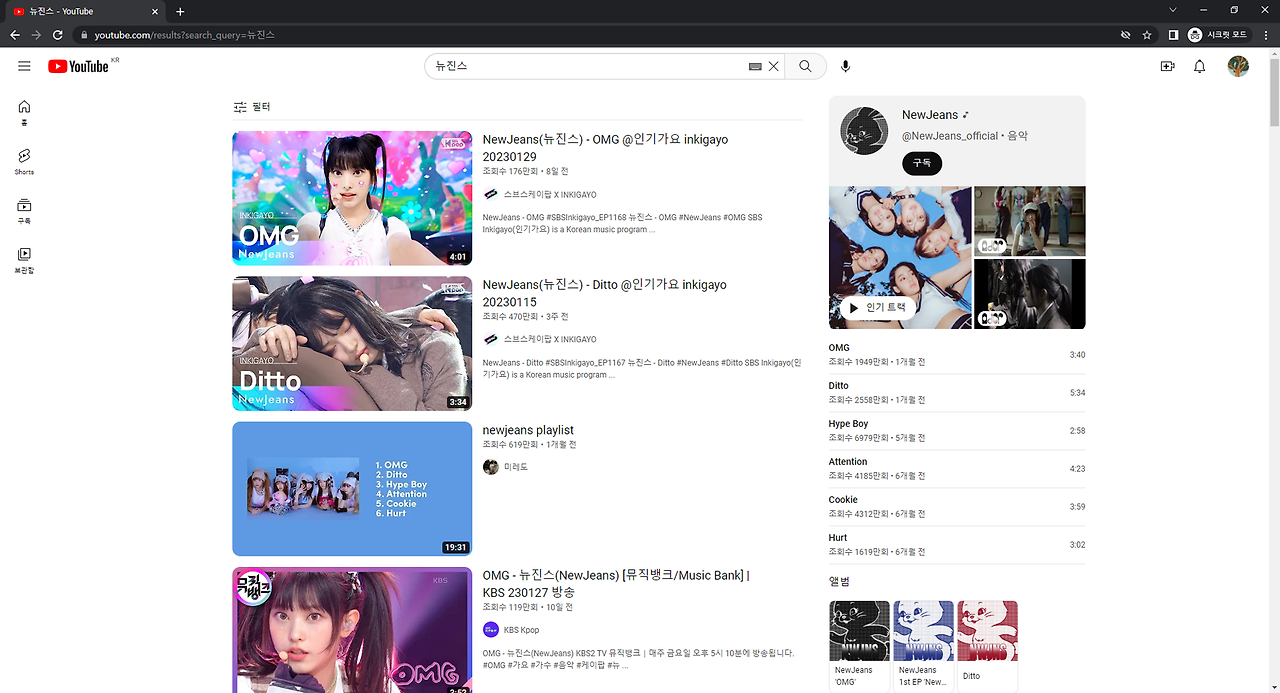Click the search input field containing 뉴진스
Image resolution: width=1280 pixels, height=693 pixels.
590,66
